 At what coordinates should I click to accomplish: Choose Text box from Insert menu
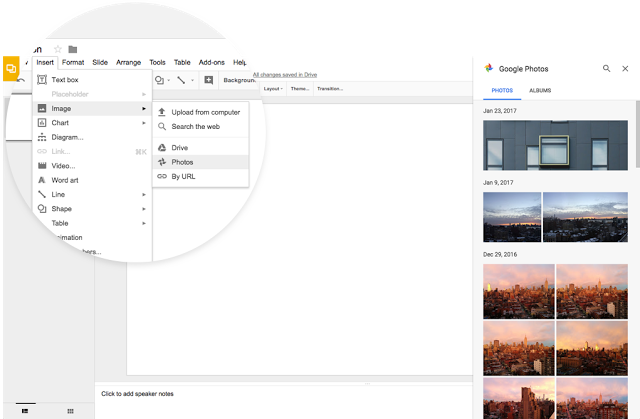92,80
